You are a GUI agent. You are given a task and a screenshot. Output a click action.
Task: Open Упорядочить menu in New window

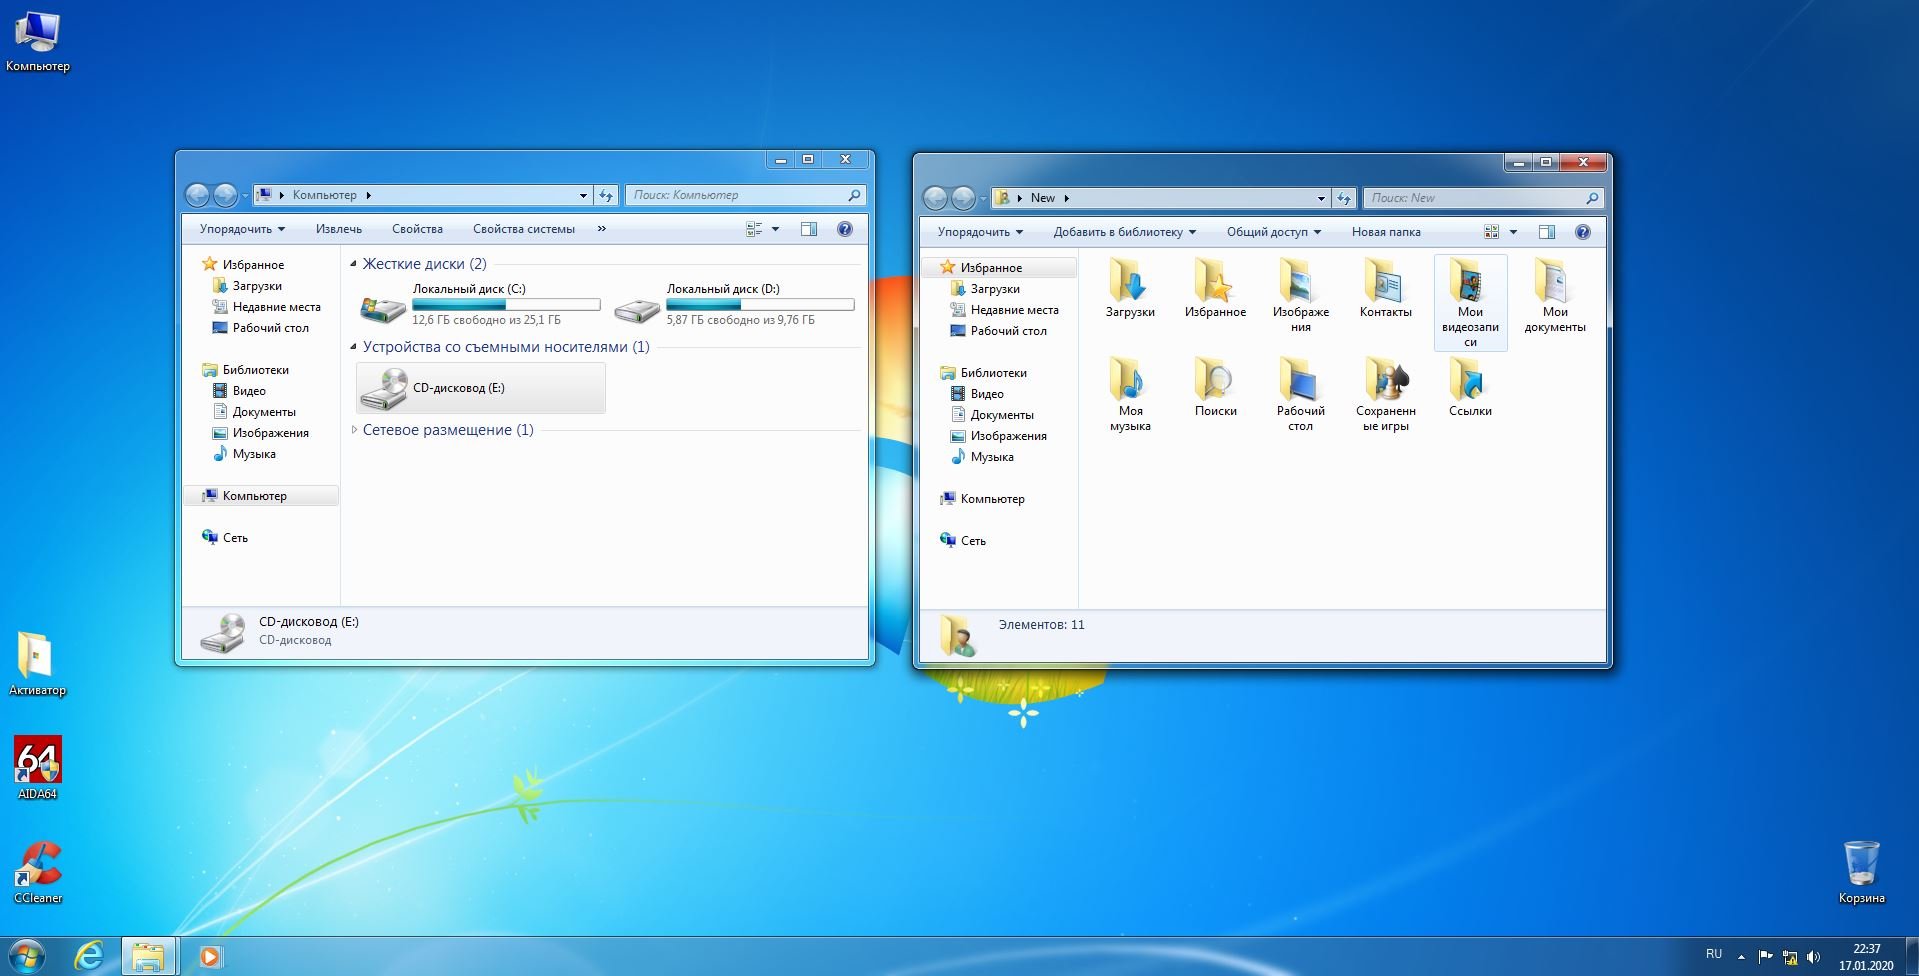980,232
